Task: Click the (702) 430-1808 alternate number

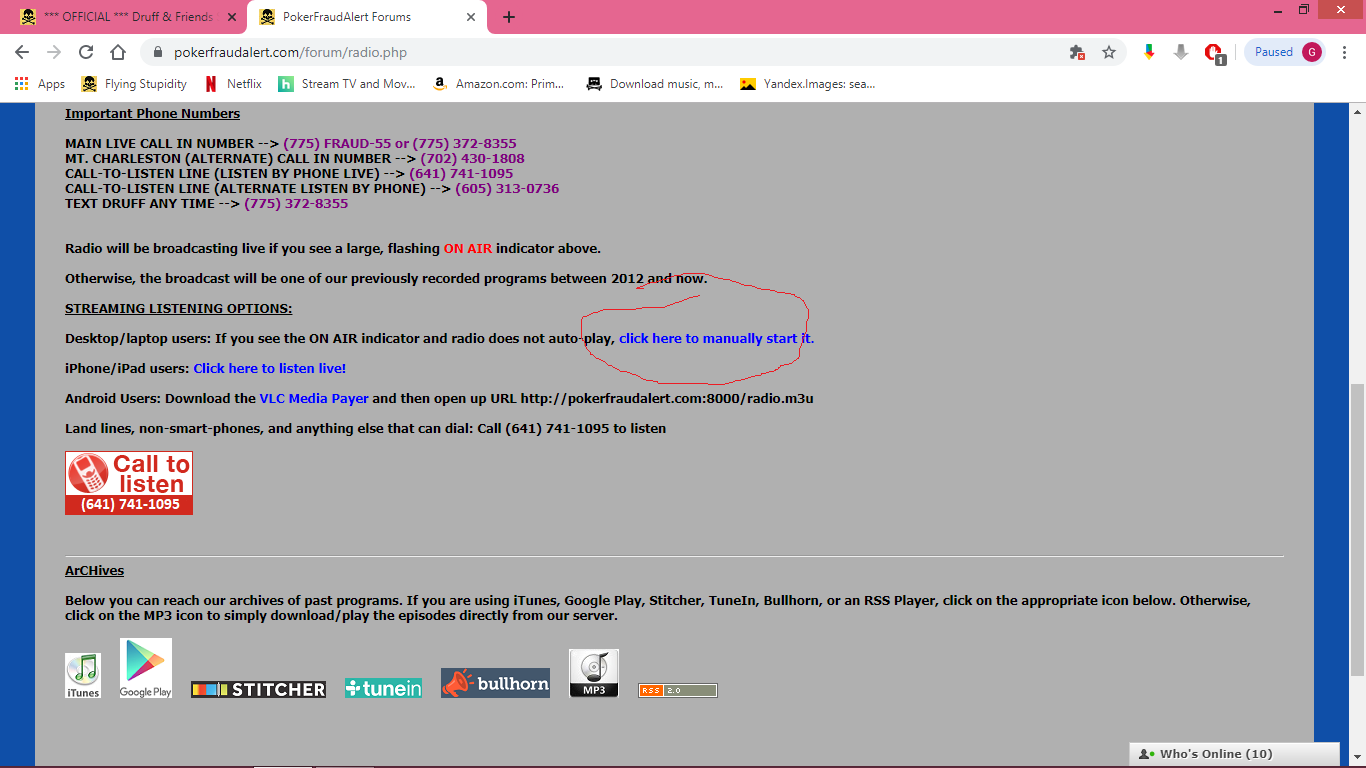Action: click(472, 158)
